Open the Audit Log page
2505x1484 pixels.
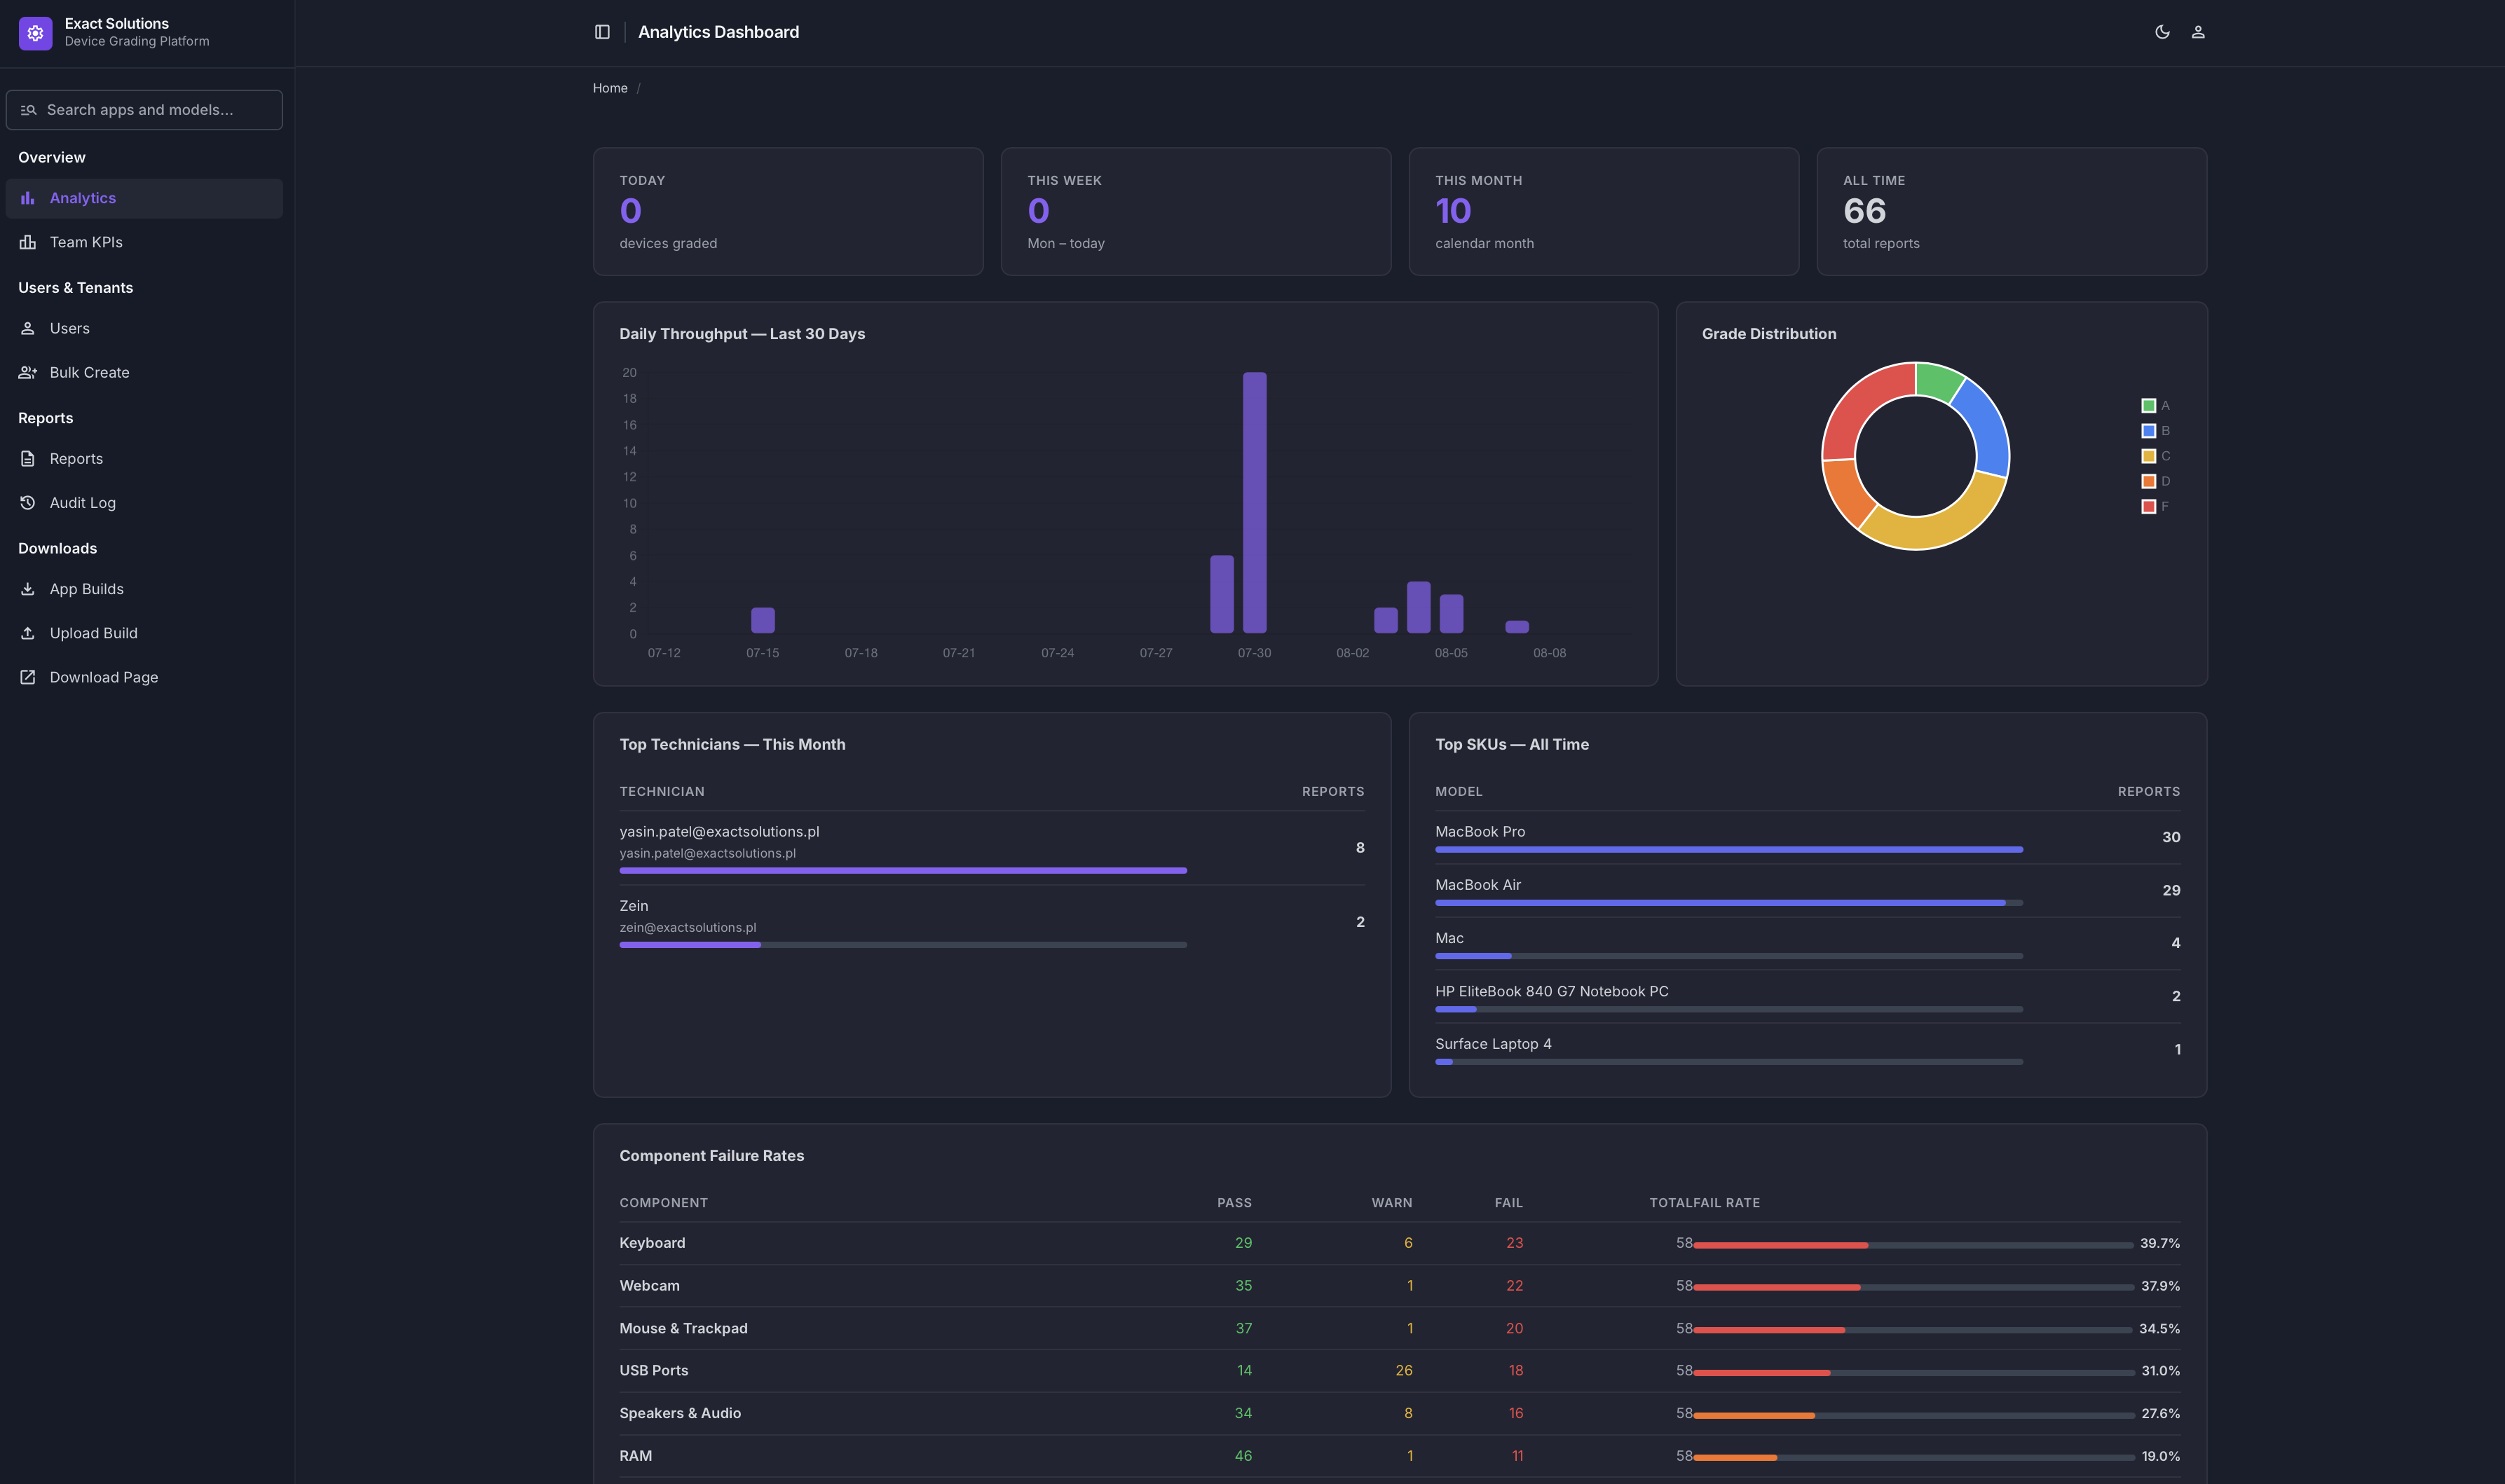(144, 503)
